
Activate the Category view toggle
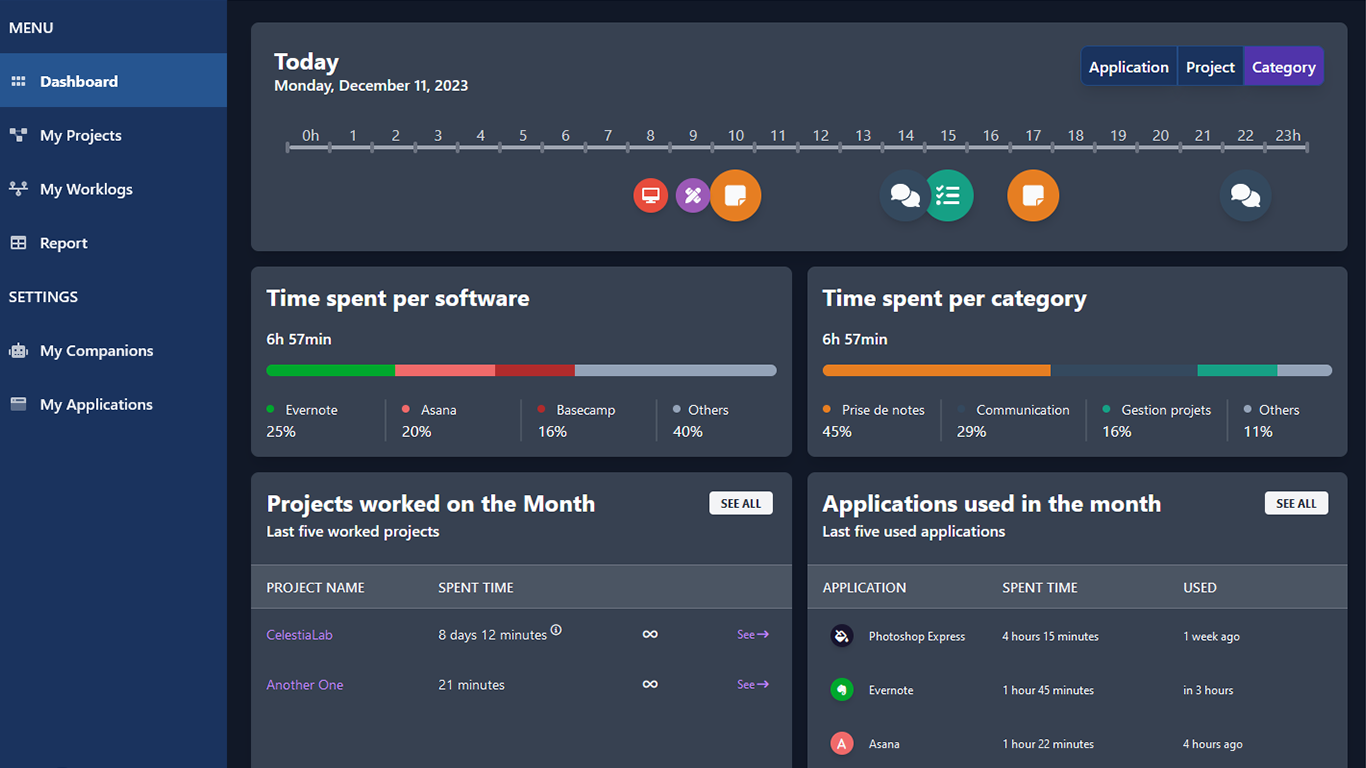click(x=1283, y=66)
